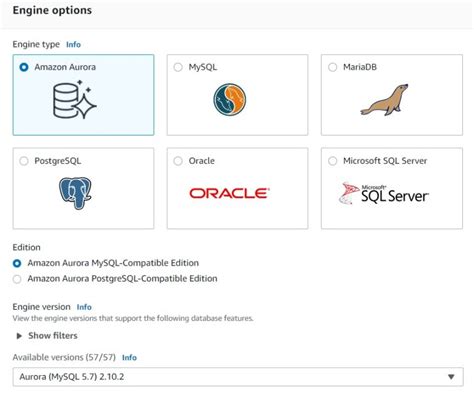Select the Amazon Aurora radio button

coord(24,67)
